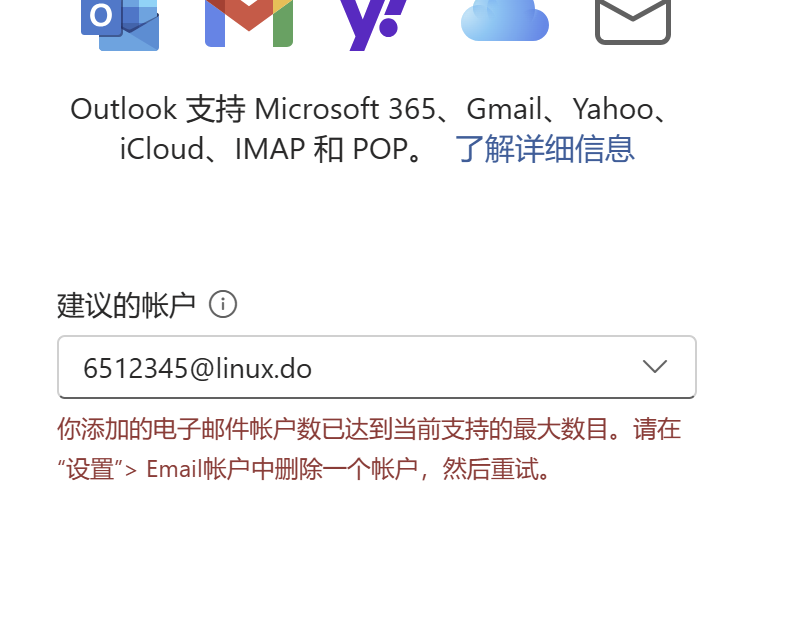Select the purple Yahoo logo icon
The image size is (785, 639).
coord(373,25)
